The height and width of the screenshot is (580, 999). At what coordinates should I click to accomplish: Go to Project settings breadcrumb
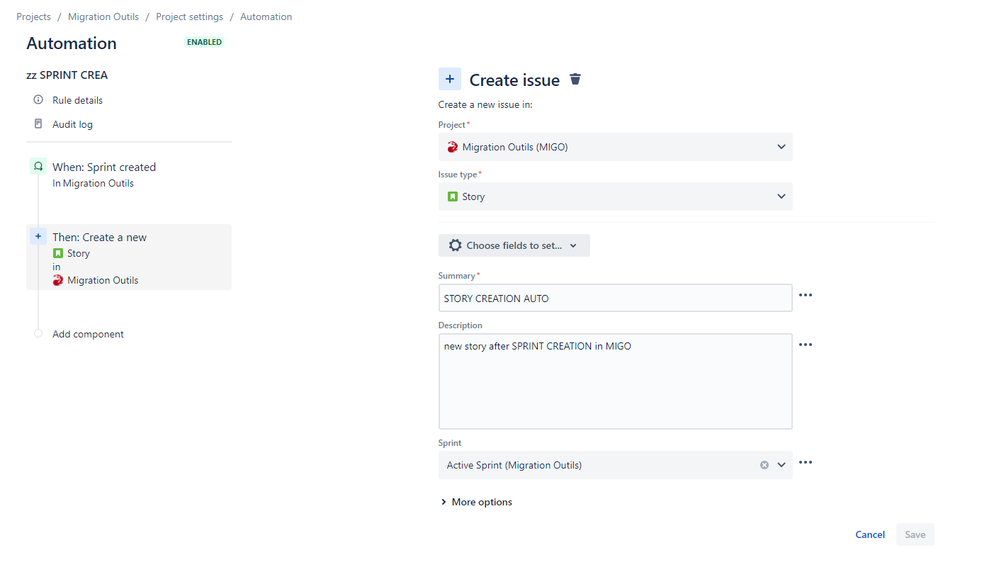189,17
